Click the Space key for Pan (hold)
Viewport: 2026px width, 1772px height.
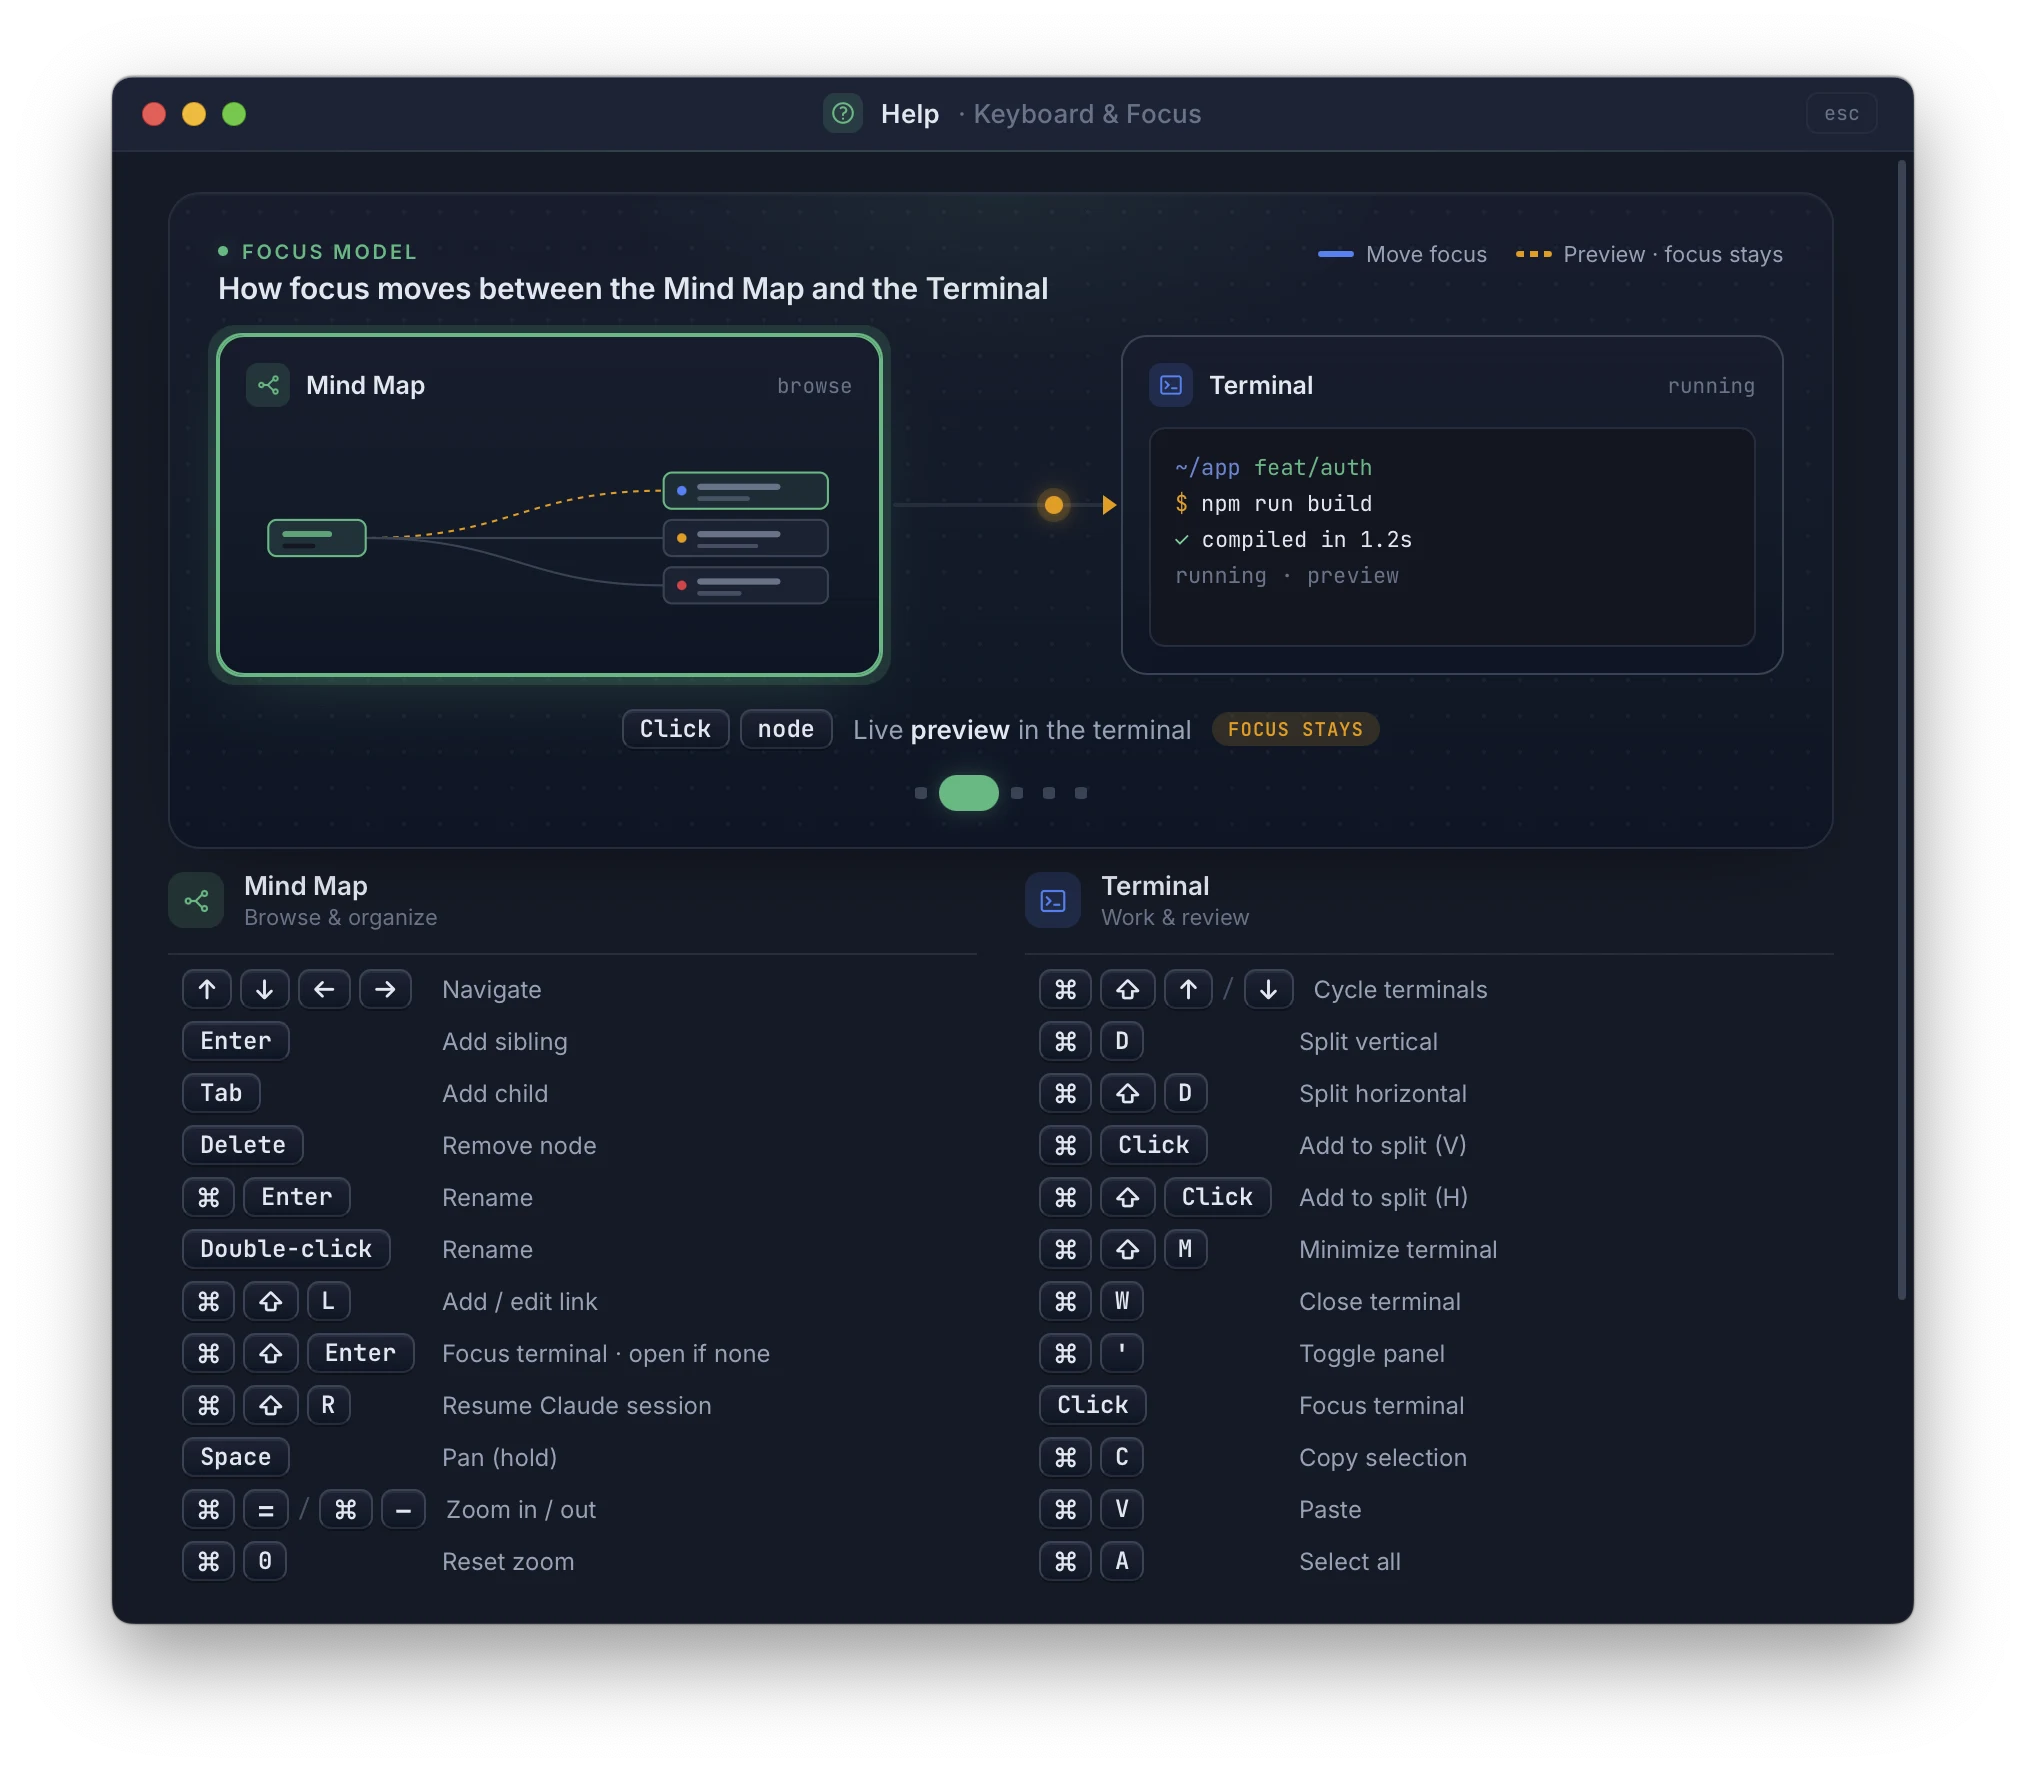coord(236,1457)
